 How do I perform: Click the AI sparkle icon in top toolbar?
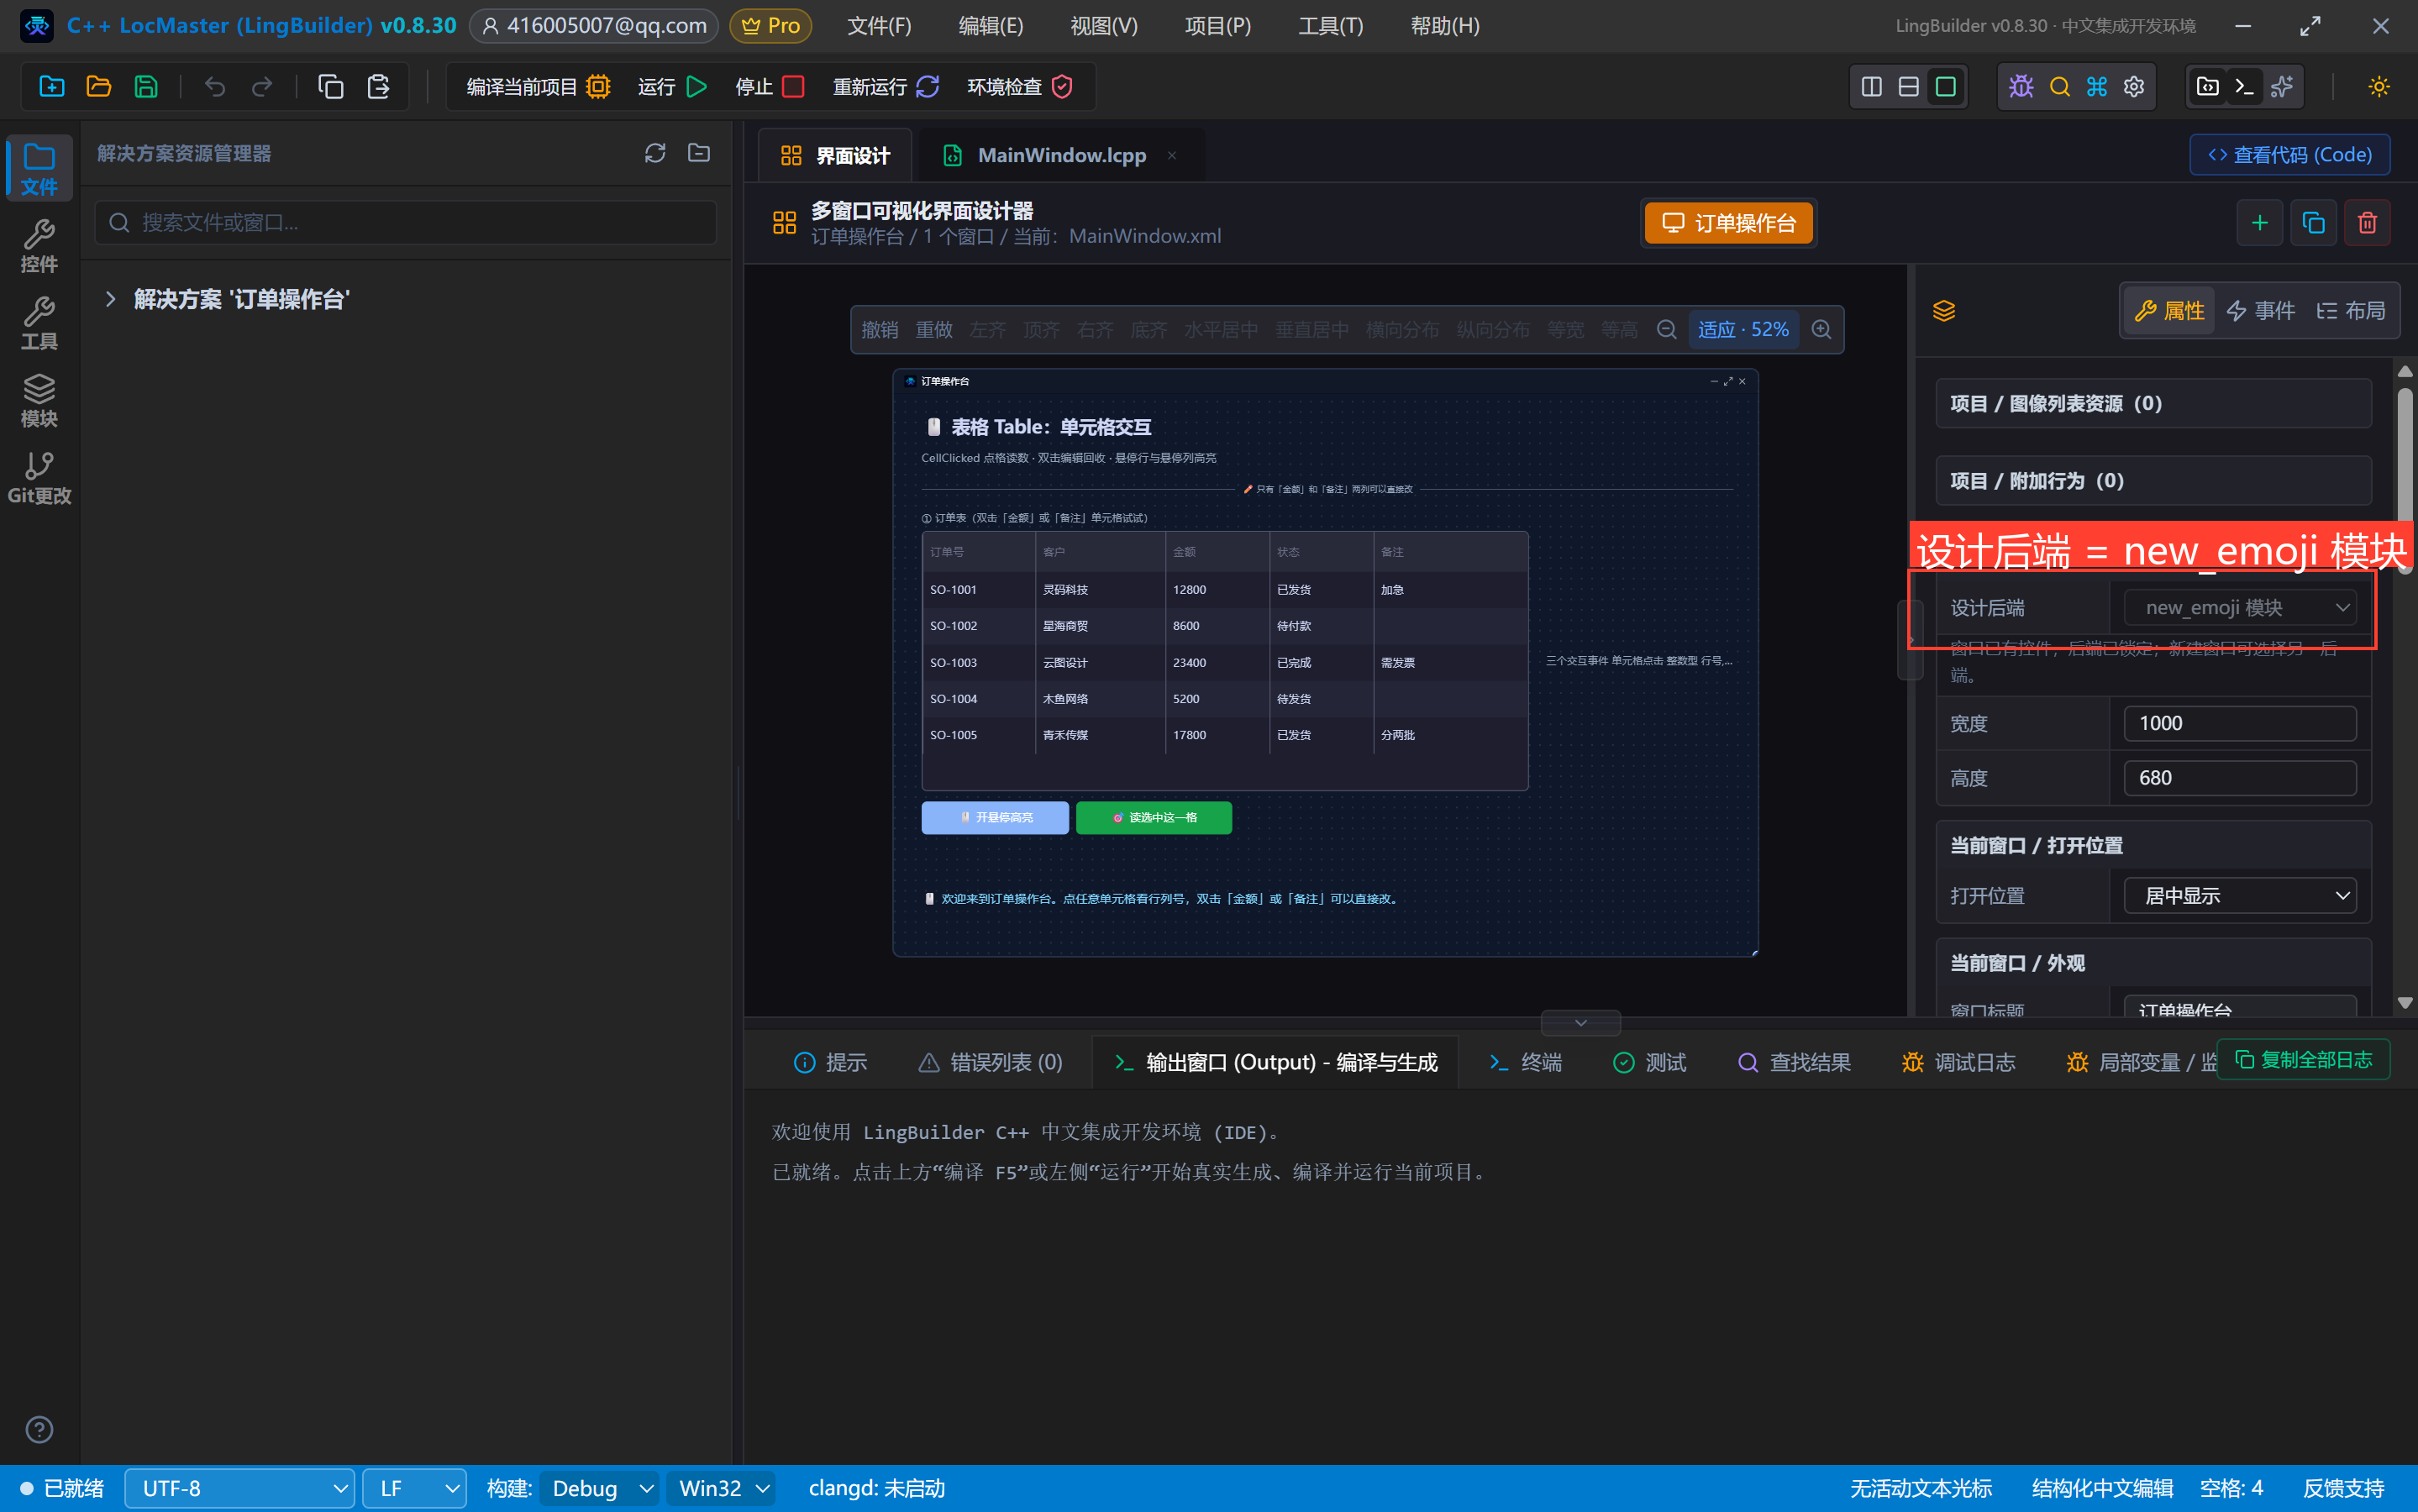[x=2282, y=87]
